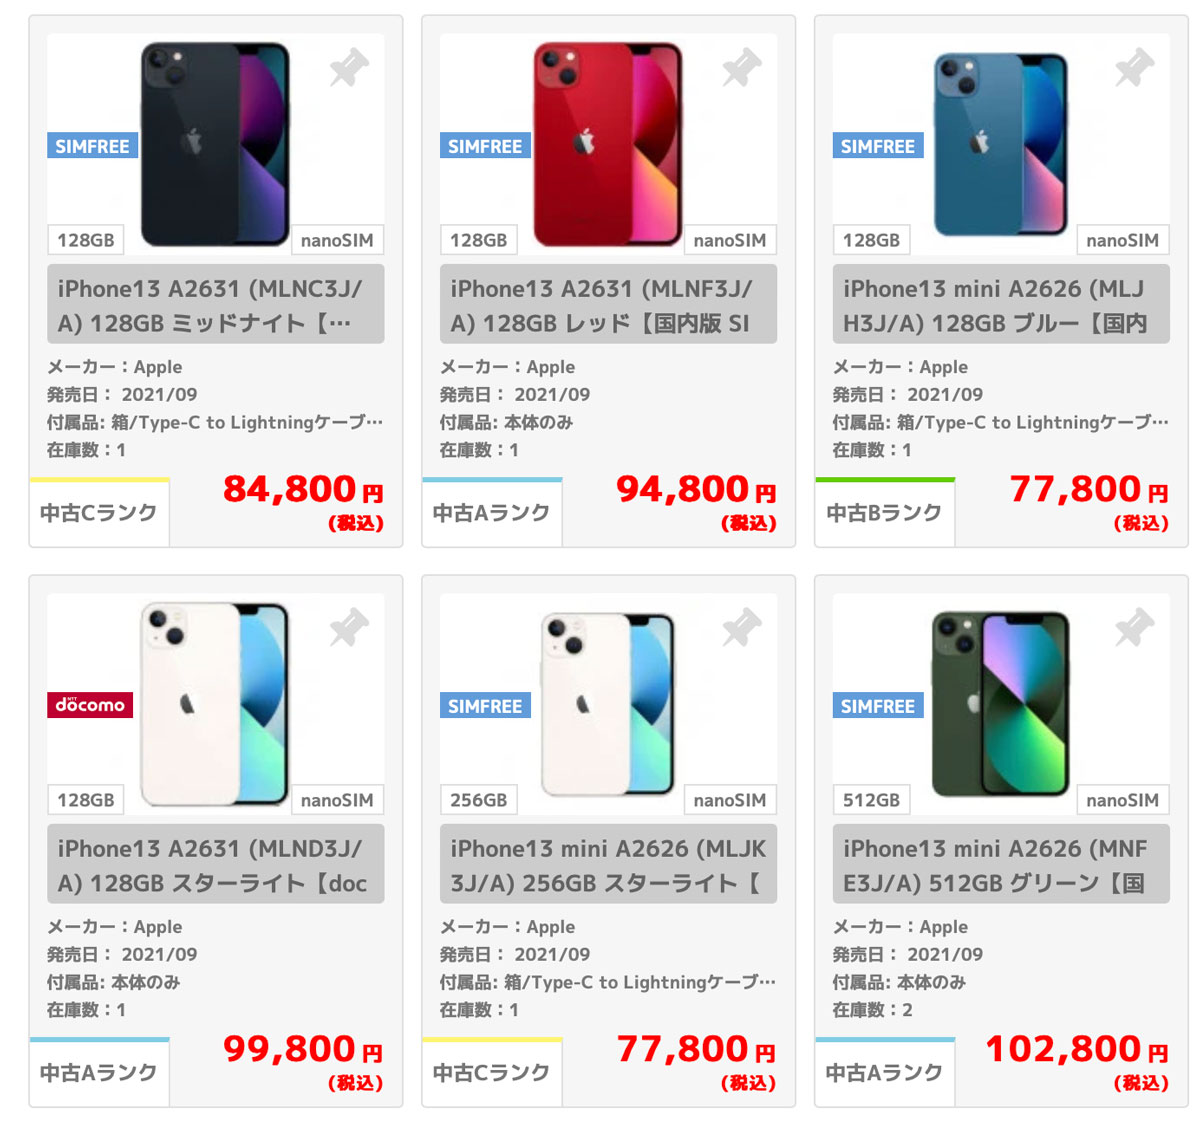Click the 中古Bランク label

tap(884, 513)
